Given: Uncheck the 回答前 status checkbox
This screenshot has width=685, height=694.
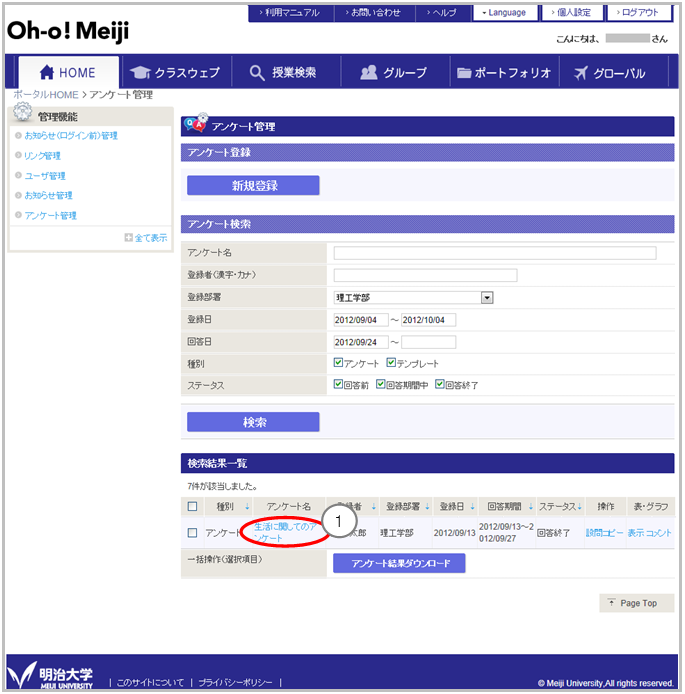Looking at the screenshot, I should click(338, 384).
